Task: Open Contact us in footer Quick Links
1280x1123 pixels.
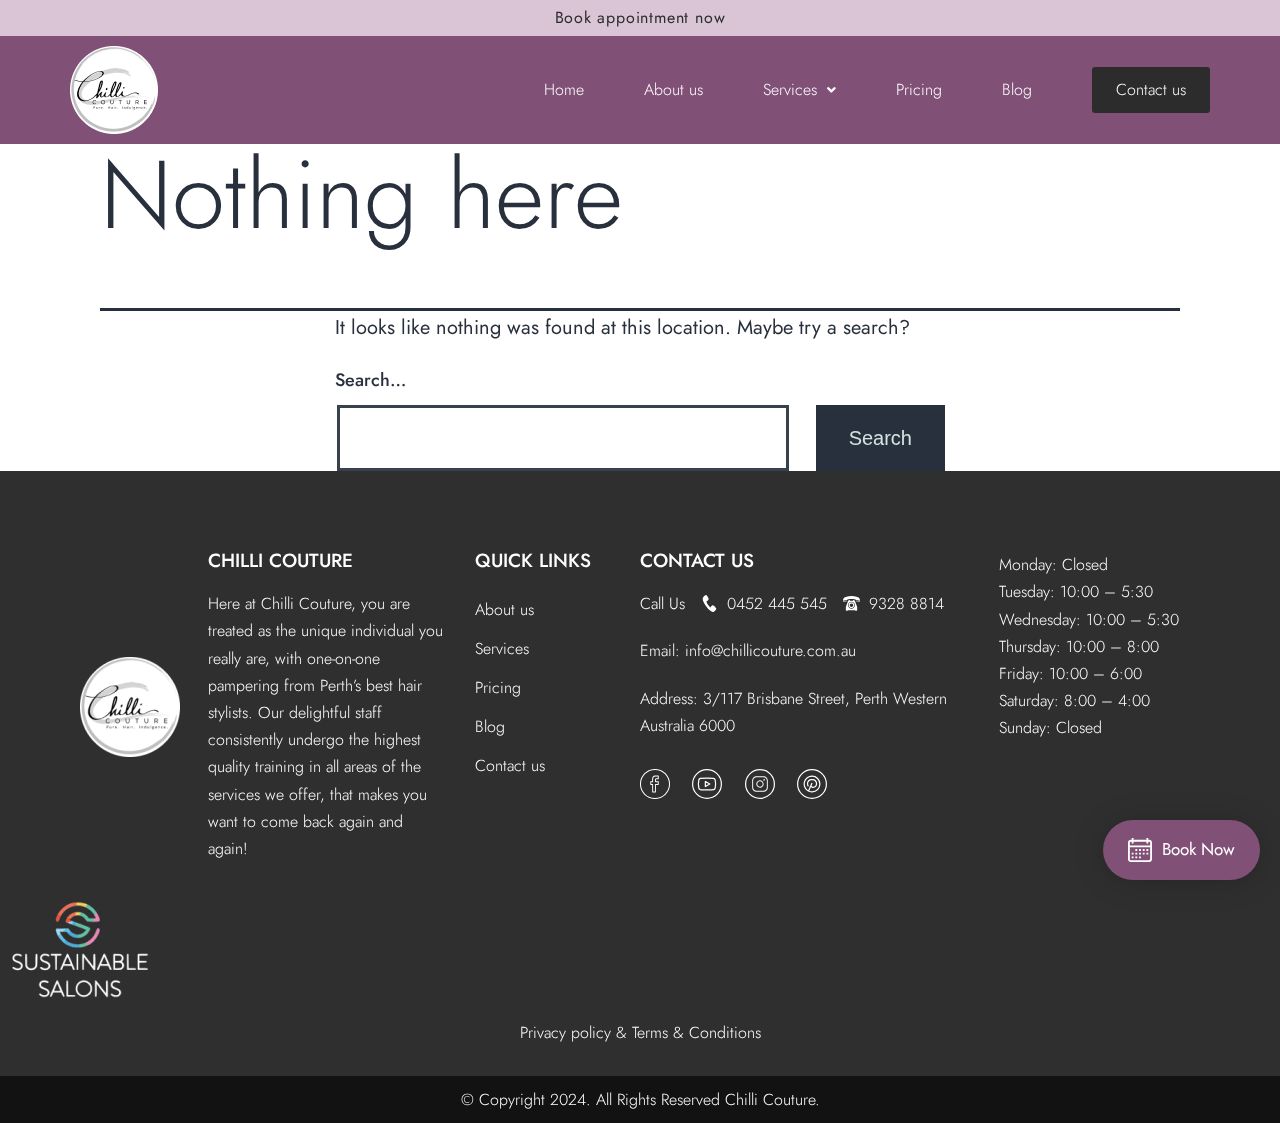Action: click(x=510, y=766)
